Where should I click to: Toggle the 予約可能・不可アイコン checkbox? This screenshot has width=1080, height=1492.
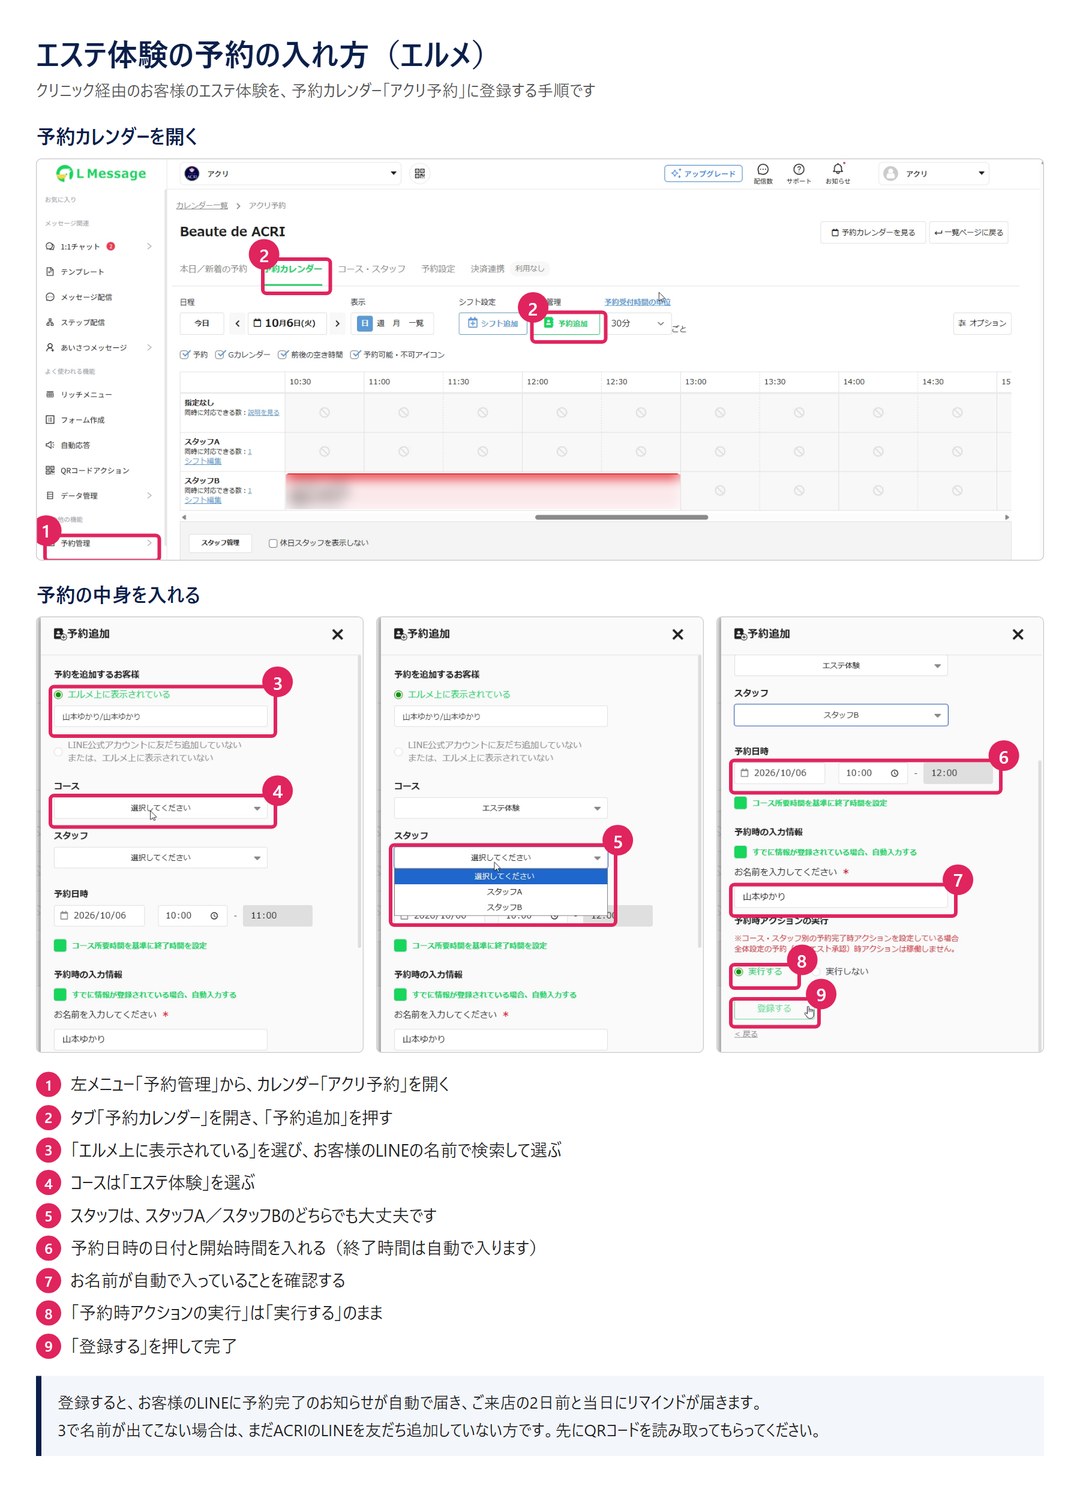pos(355,355)
